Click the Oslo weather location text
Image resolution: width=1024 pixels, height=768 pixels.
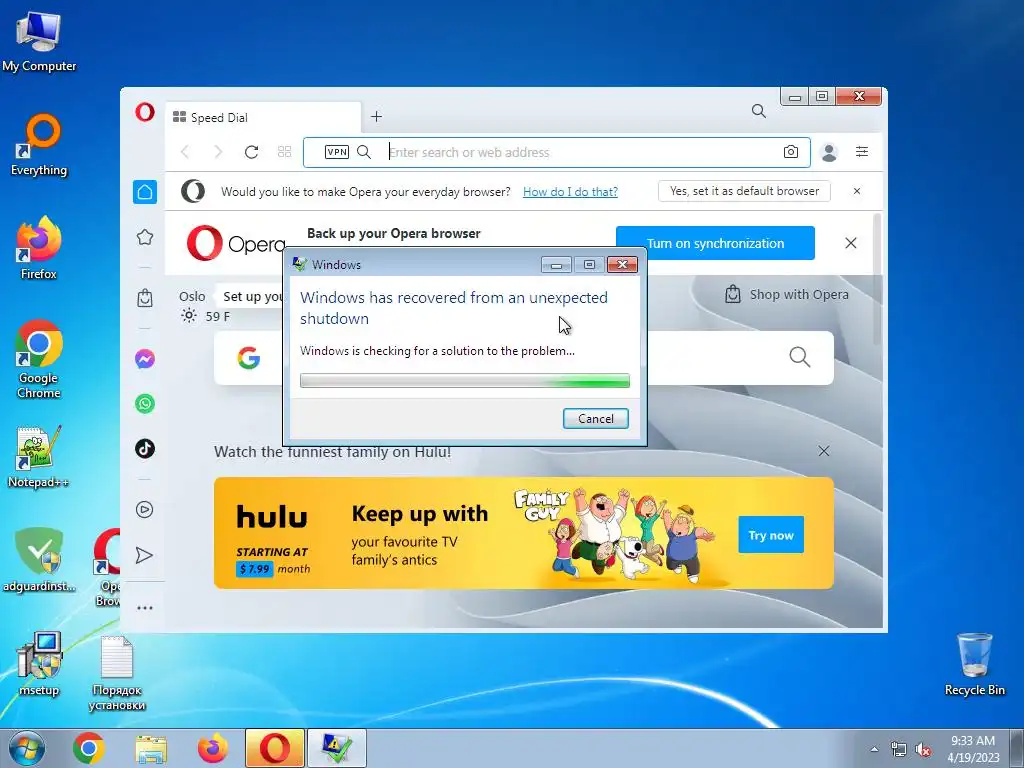tap(192, 296)
